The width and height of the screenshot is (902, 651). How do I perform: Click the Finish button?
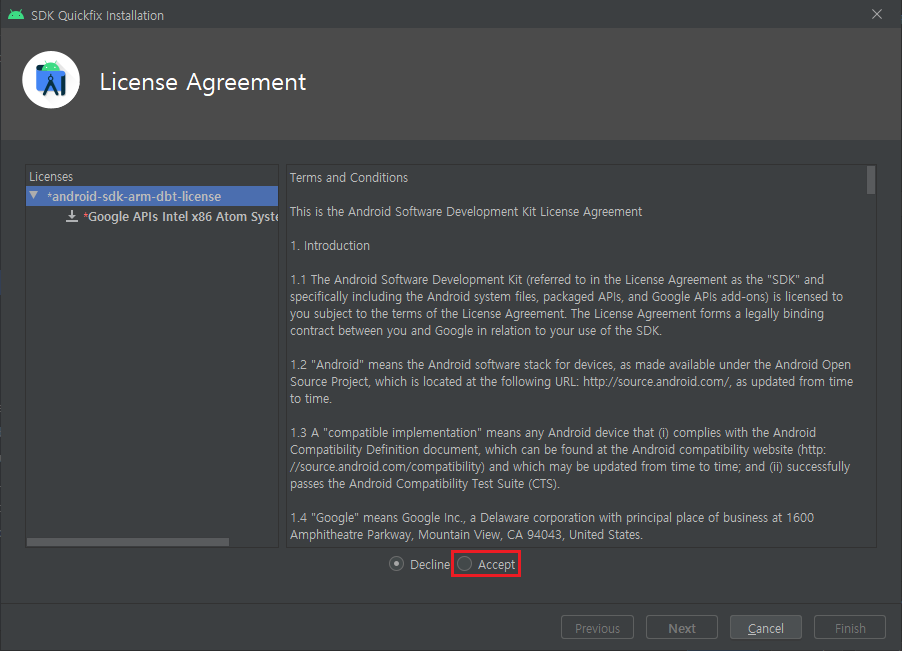coord(850,627)
